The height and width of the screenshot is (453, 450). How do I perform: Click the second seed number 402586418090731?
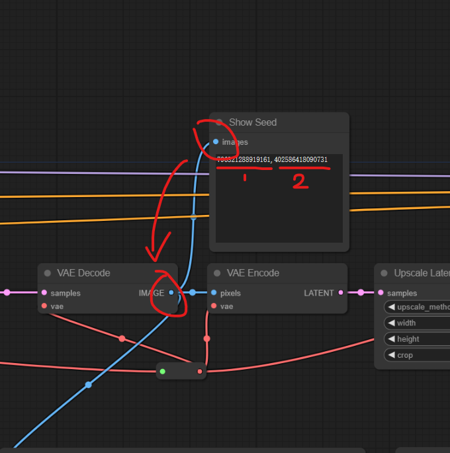tap(301, 160)
